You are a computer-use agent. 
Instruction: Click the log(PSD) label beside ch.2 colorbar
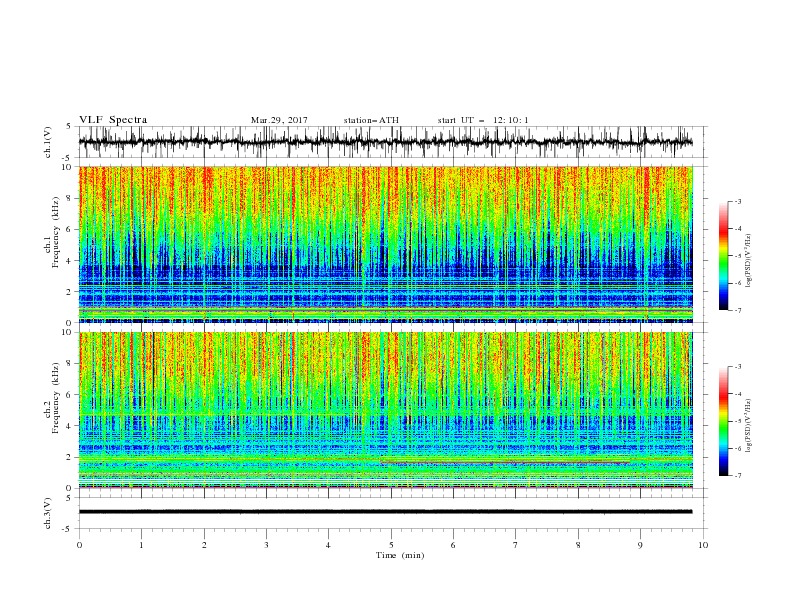coord(749,426)
